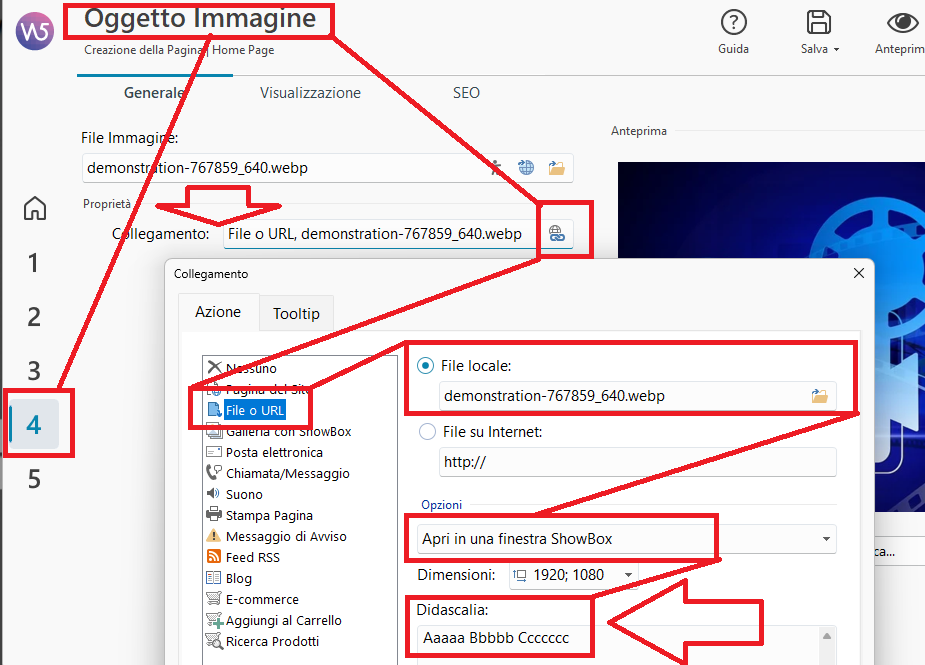
Task: Open the Guida help icon
Action: click(x=733, y=24)
